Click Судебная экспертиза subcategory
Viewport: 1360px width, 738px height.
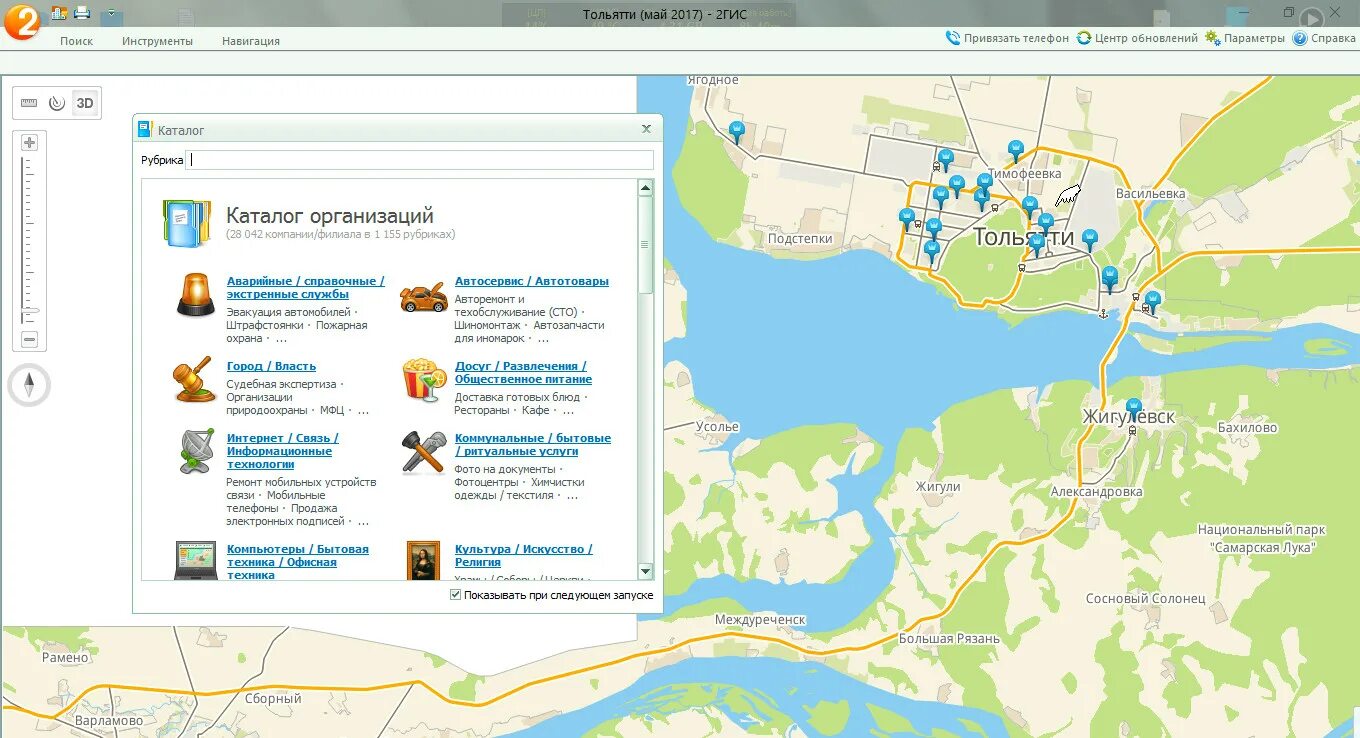(280, 384)
